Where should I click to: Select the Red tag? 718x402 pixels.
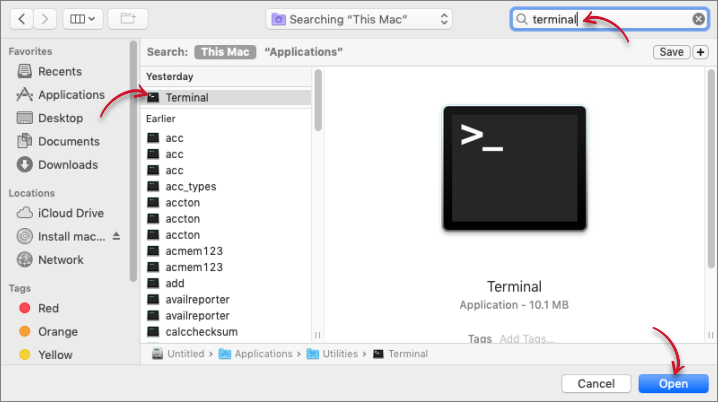(48, 309)
